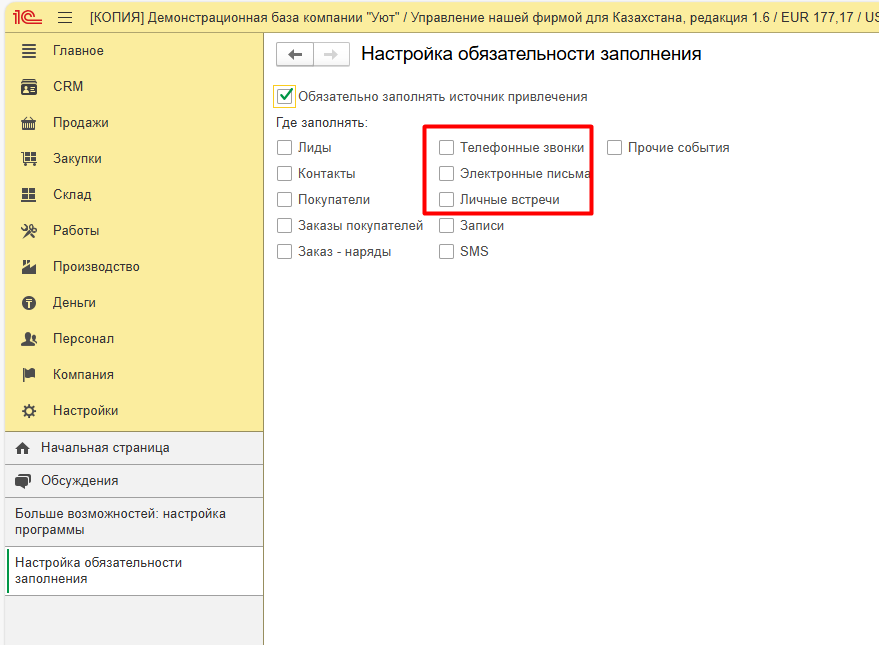Check the Прочие события option

[615, 148]
